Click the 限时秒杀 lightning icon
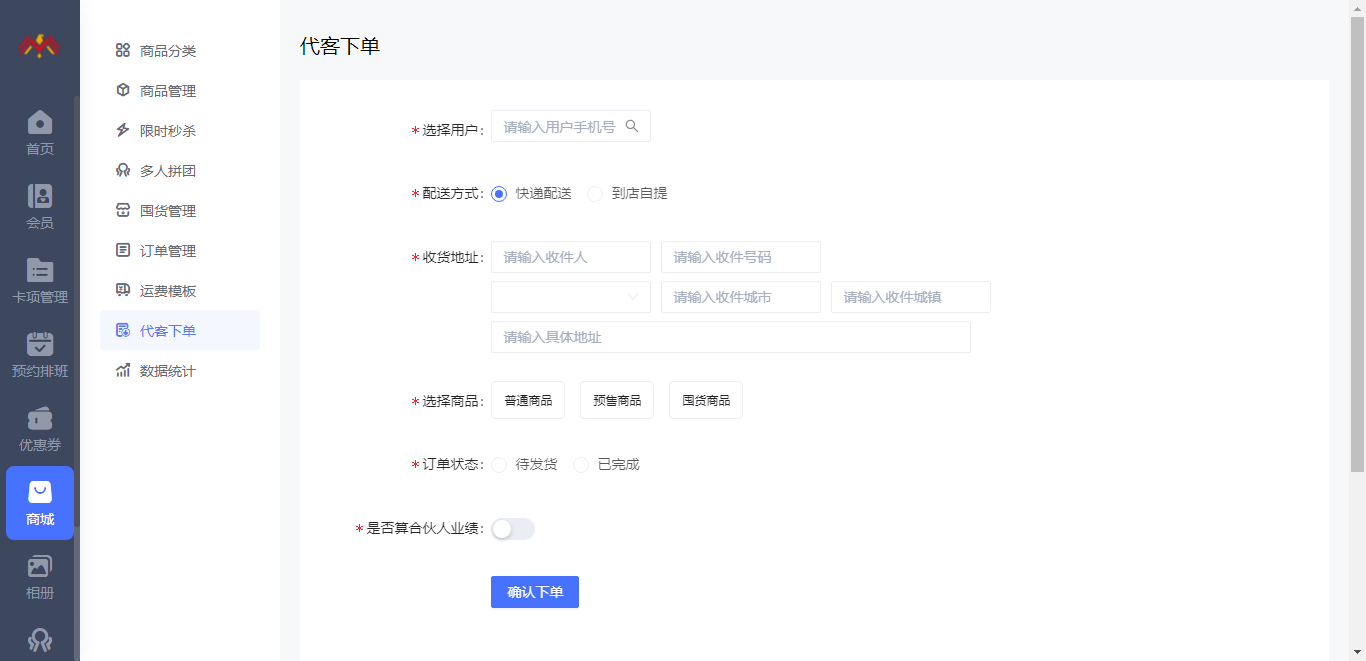The image size is (1366, 661). [123, 130]
